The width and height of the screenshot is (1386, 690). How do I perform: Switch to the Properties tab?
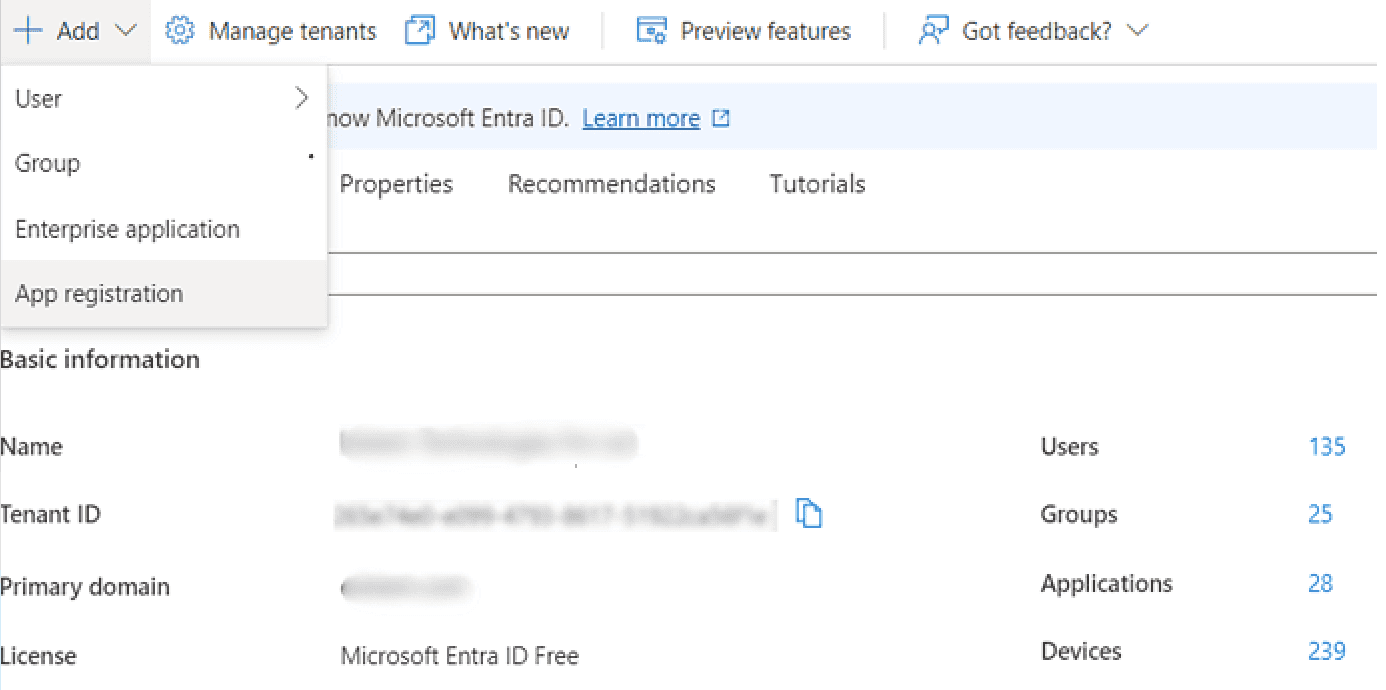click(x=396, y=184)
